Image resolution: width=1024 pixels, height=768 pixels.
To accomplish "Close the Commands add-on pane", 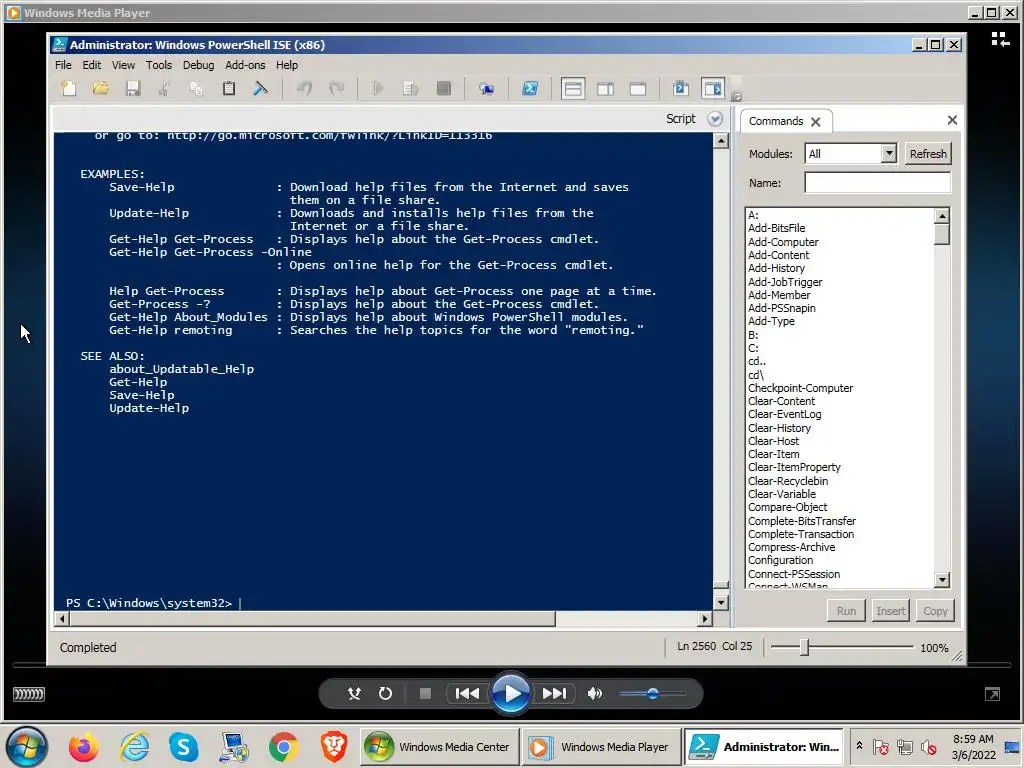I will (x=952, y=120).
